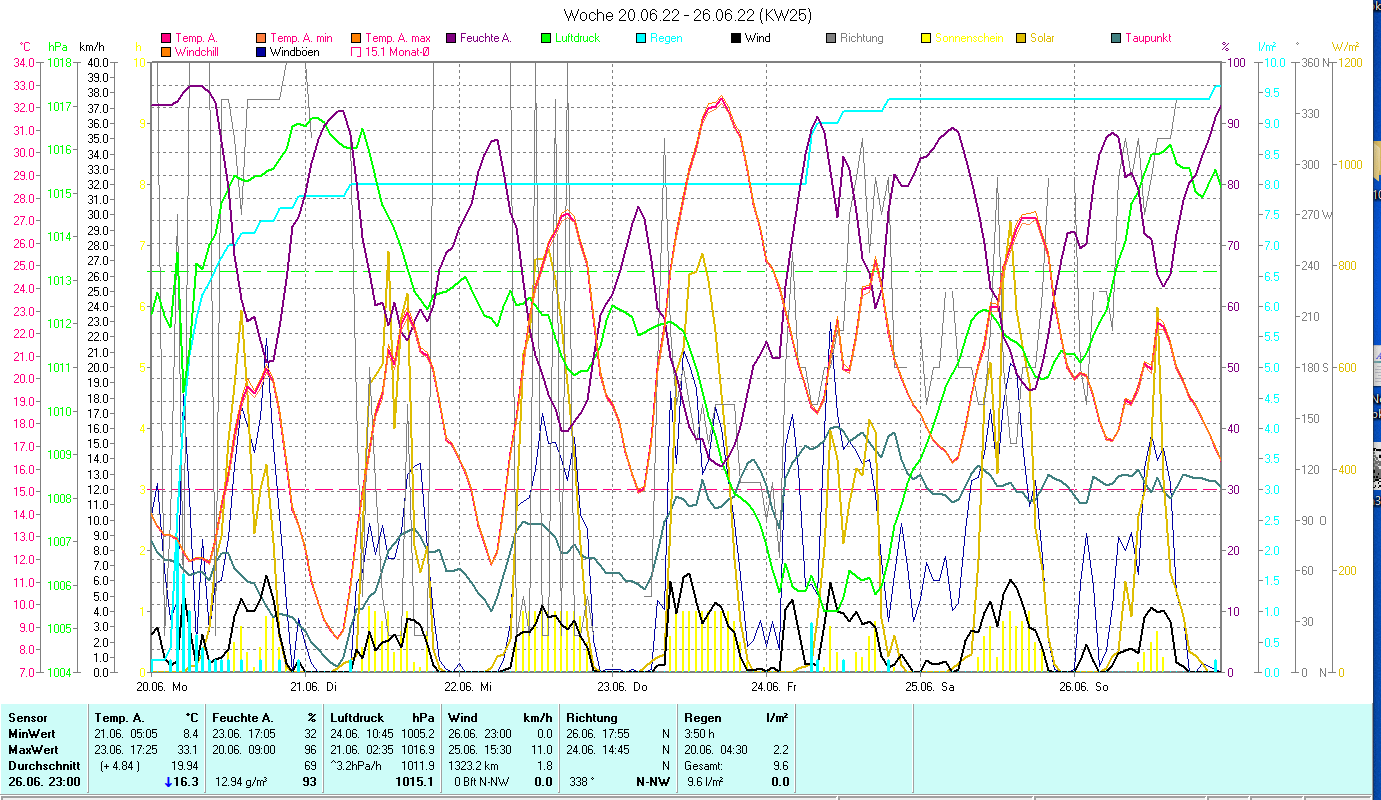
Task: Click the maximum pressure value '1016.9'
Action: 416,750
